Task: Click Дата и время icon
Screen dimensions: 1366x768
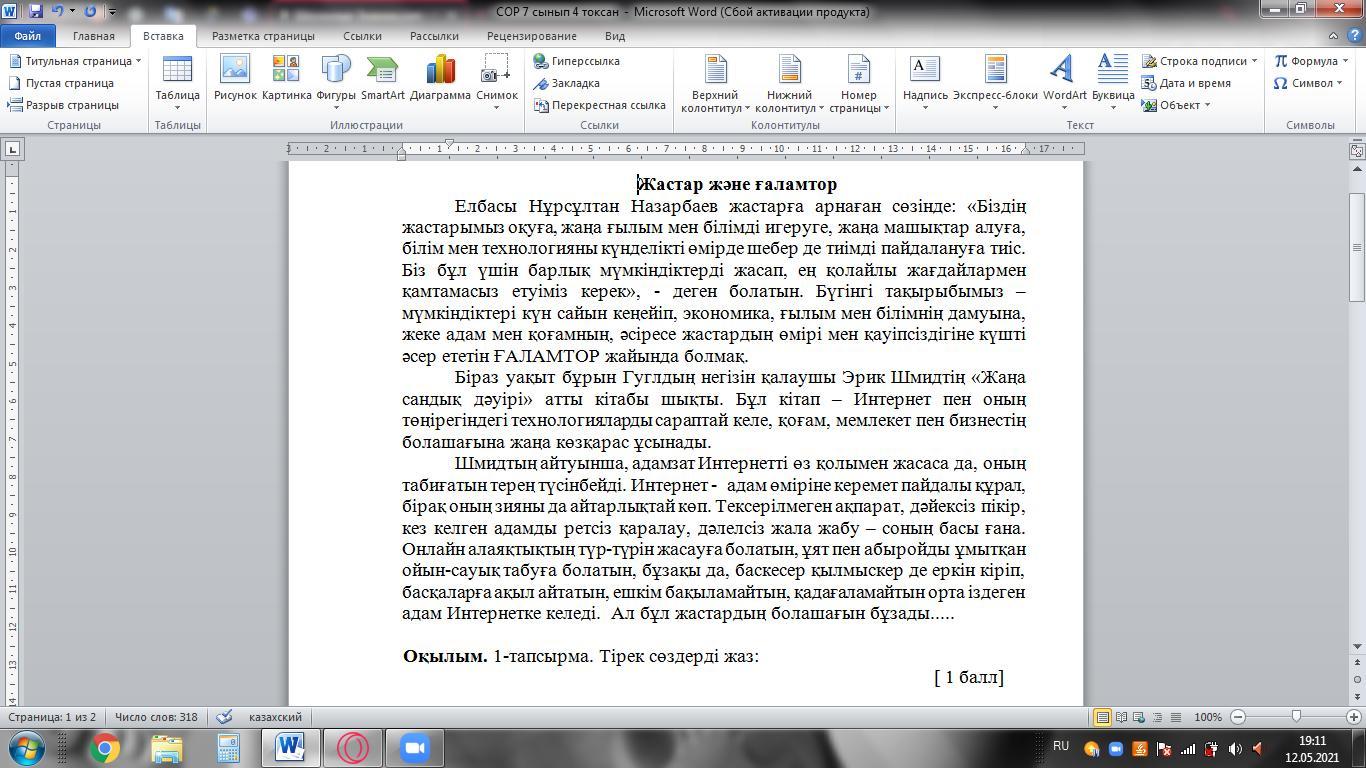Action: pos(1149,83)
